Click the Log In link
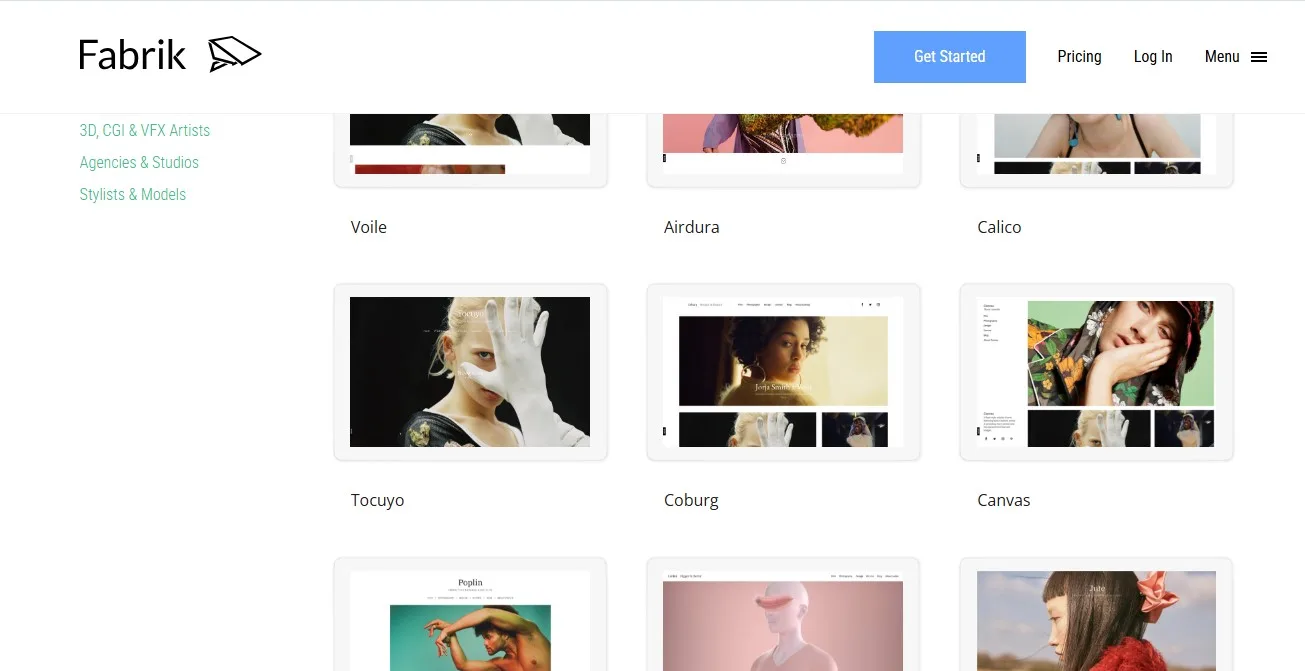This screenshot has height=671, width=1305. point(1152,57)
